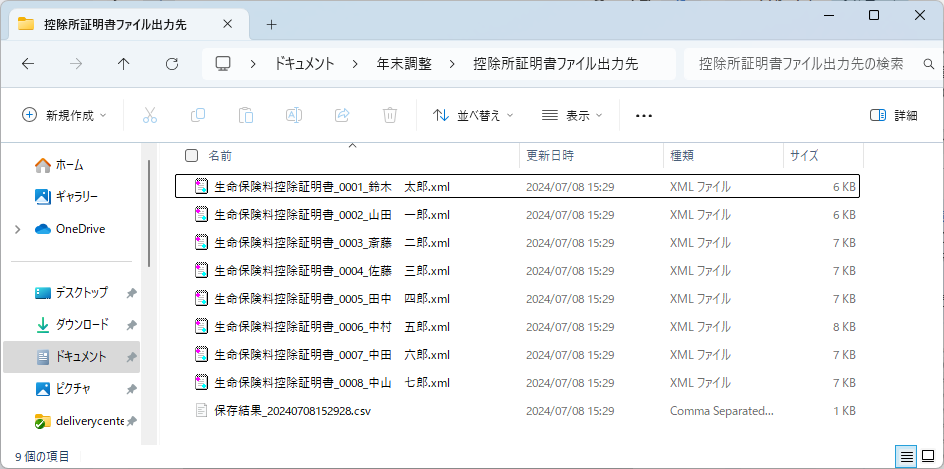Add a new tab with plus button
This screenshot has width=944, height=469.
tap(271, 24)
